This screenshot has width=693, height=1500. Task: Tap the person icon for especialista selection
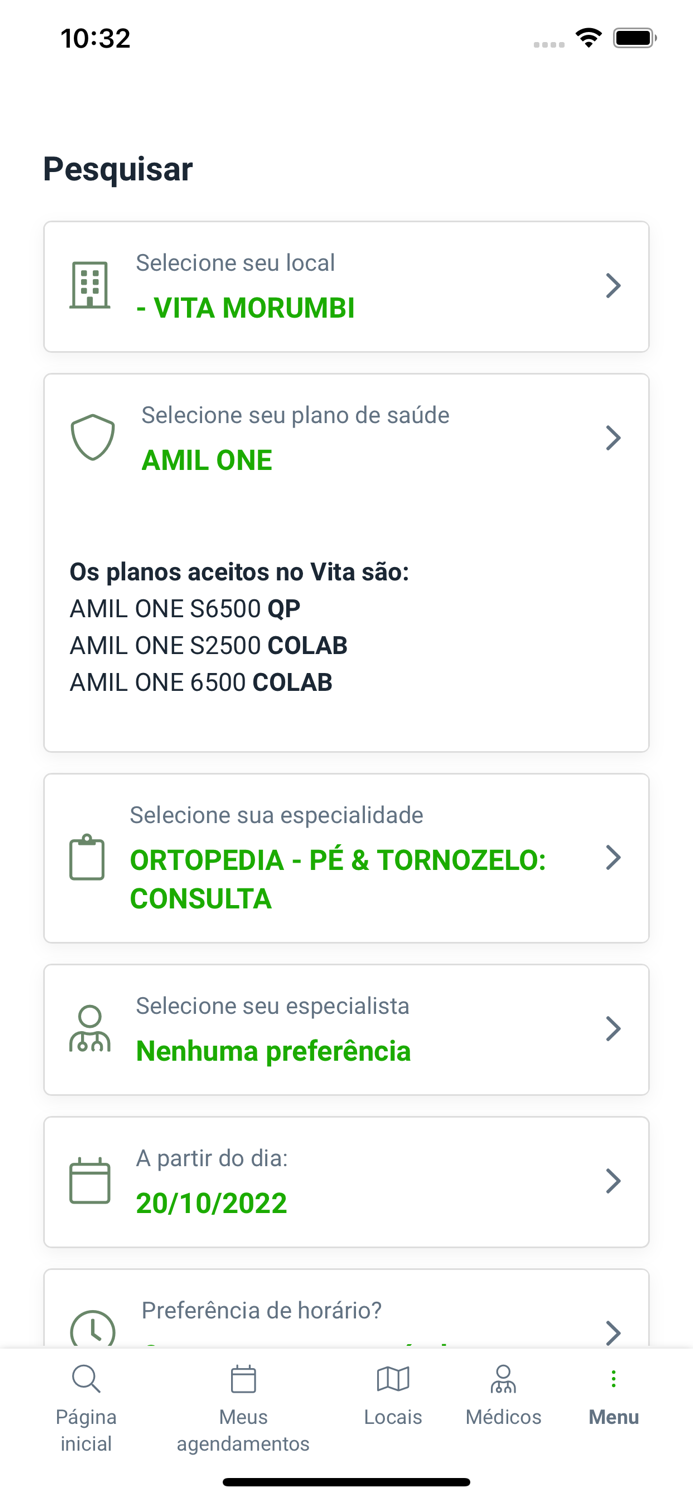91,1029
